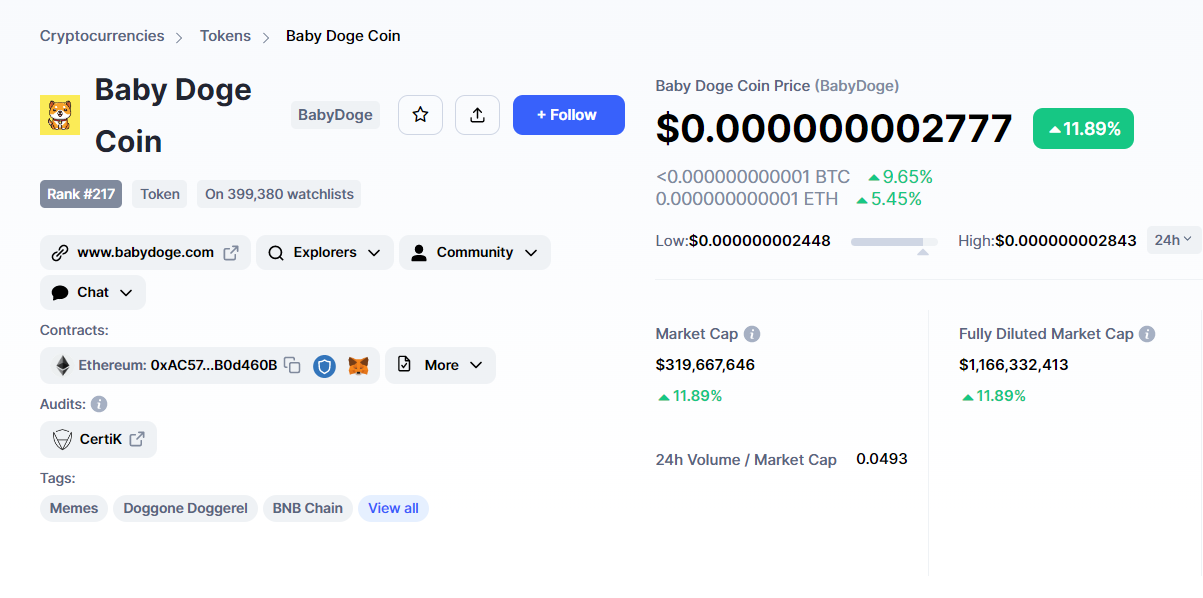Viewport: 1203px width, 598px height.
Task: Open the CertiK audit link
Action: 98,439
